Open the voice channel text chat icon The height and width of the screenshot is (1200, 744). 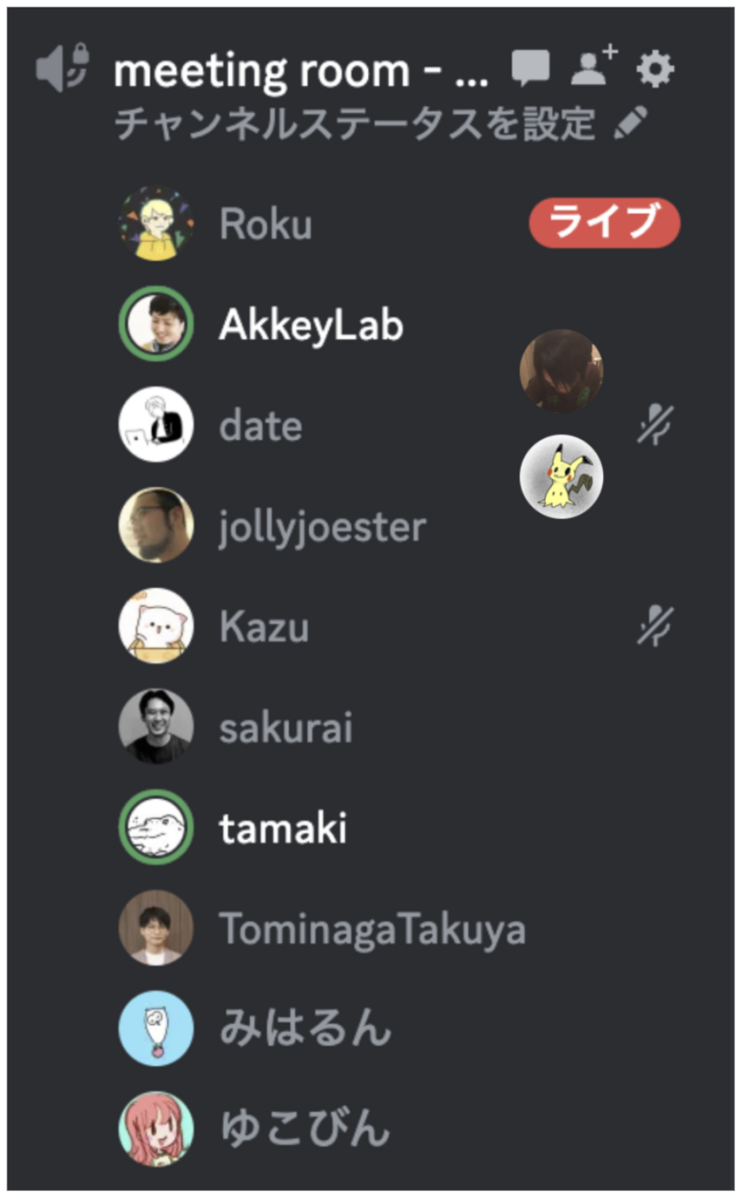tap(530, 70)
